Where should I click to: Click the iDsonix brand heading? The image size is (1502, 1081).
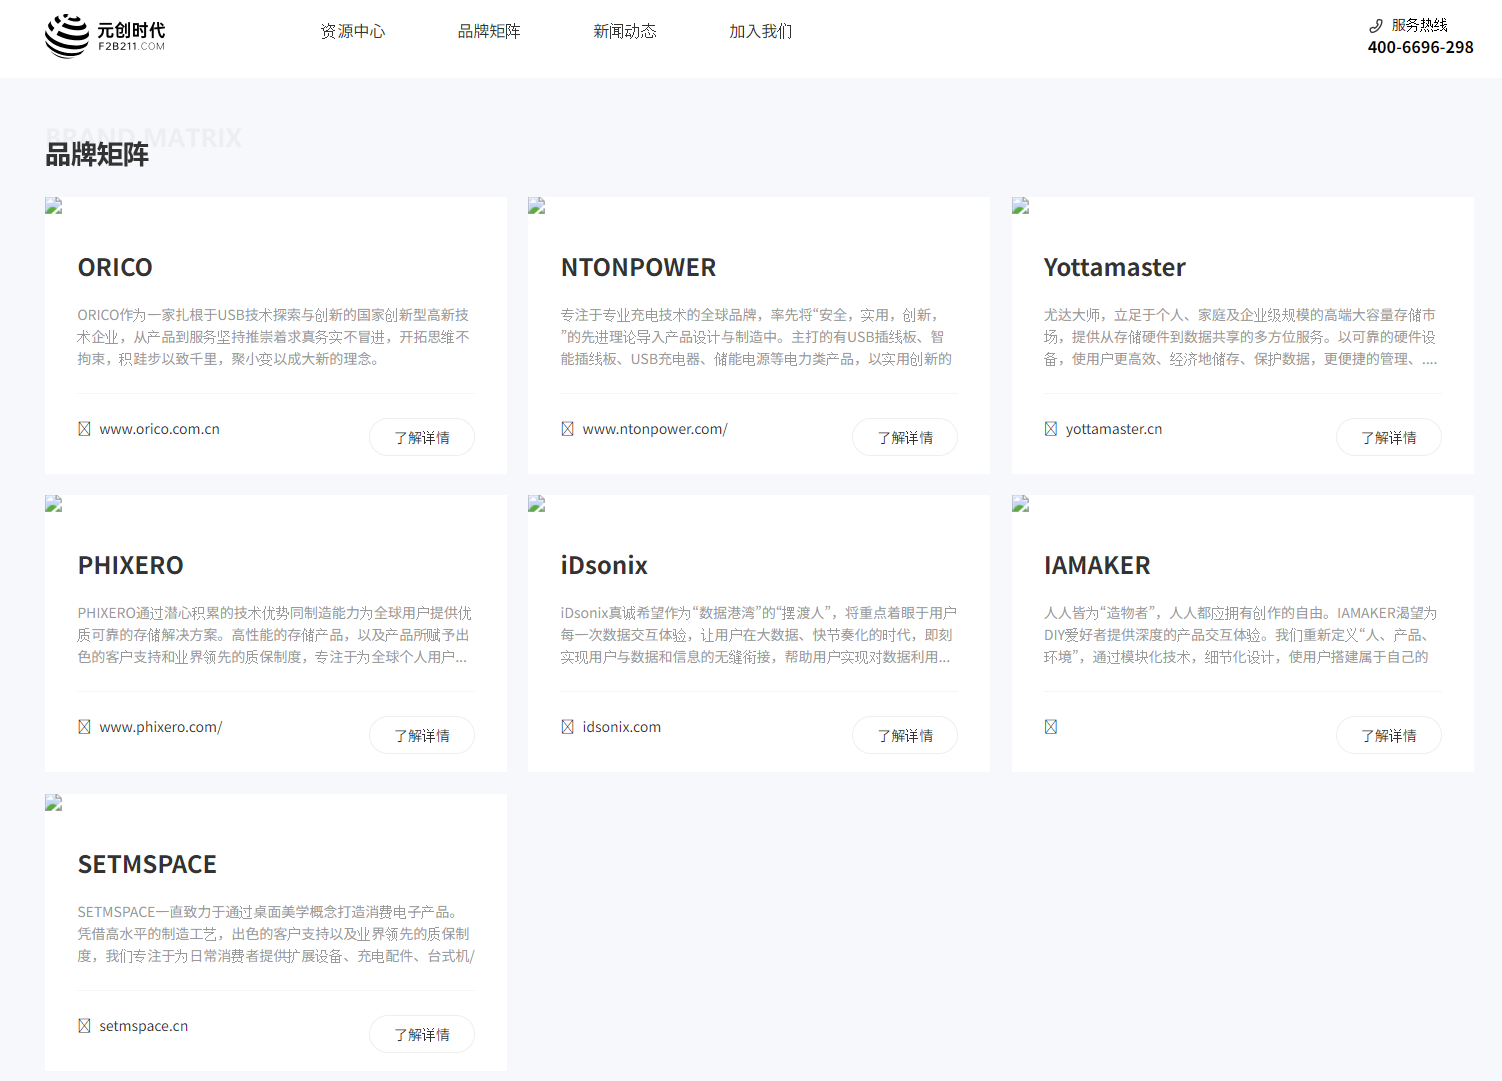coord(604,565)
